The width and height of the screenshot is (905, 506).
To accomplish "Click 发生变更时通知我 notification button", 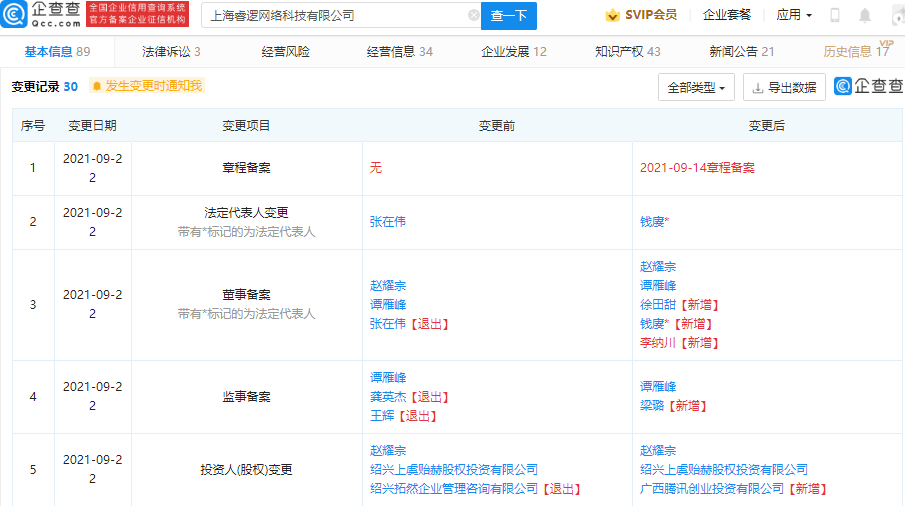I will (x=147, y=86).
